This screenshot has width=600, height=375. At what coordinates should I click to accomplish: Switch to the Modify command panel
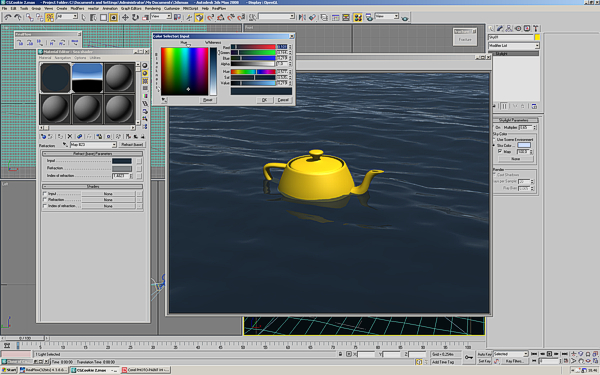pyautogui.click(x=500, y=28)
